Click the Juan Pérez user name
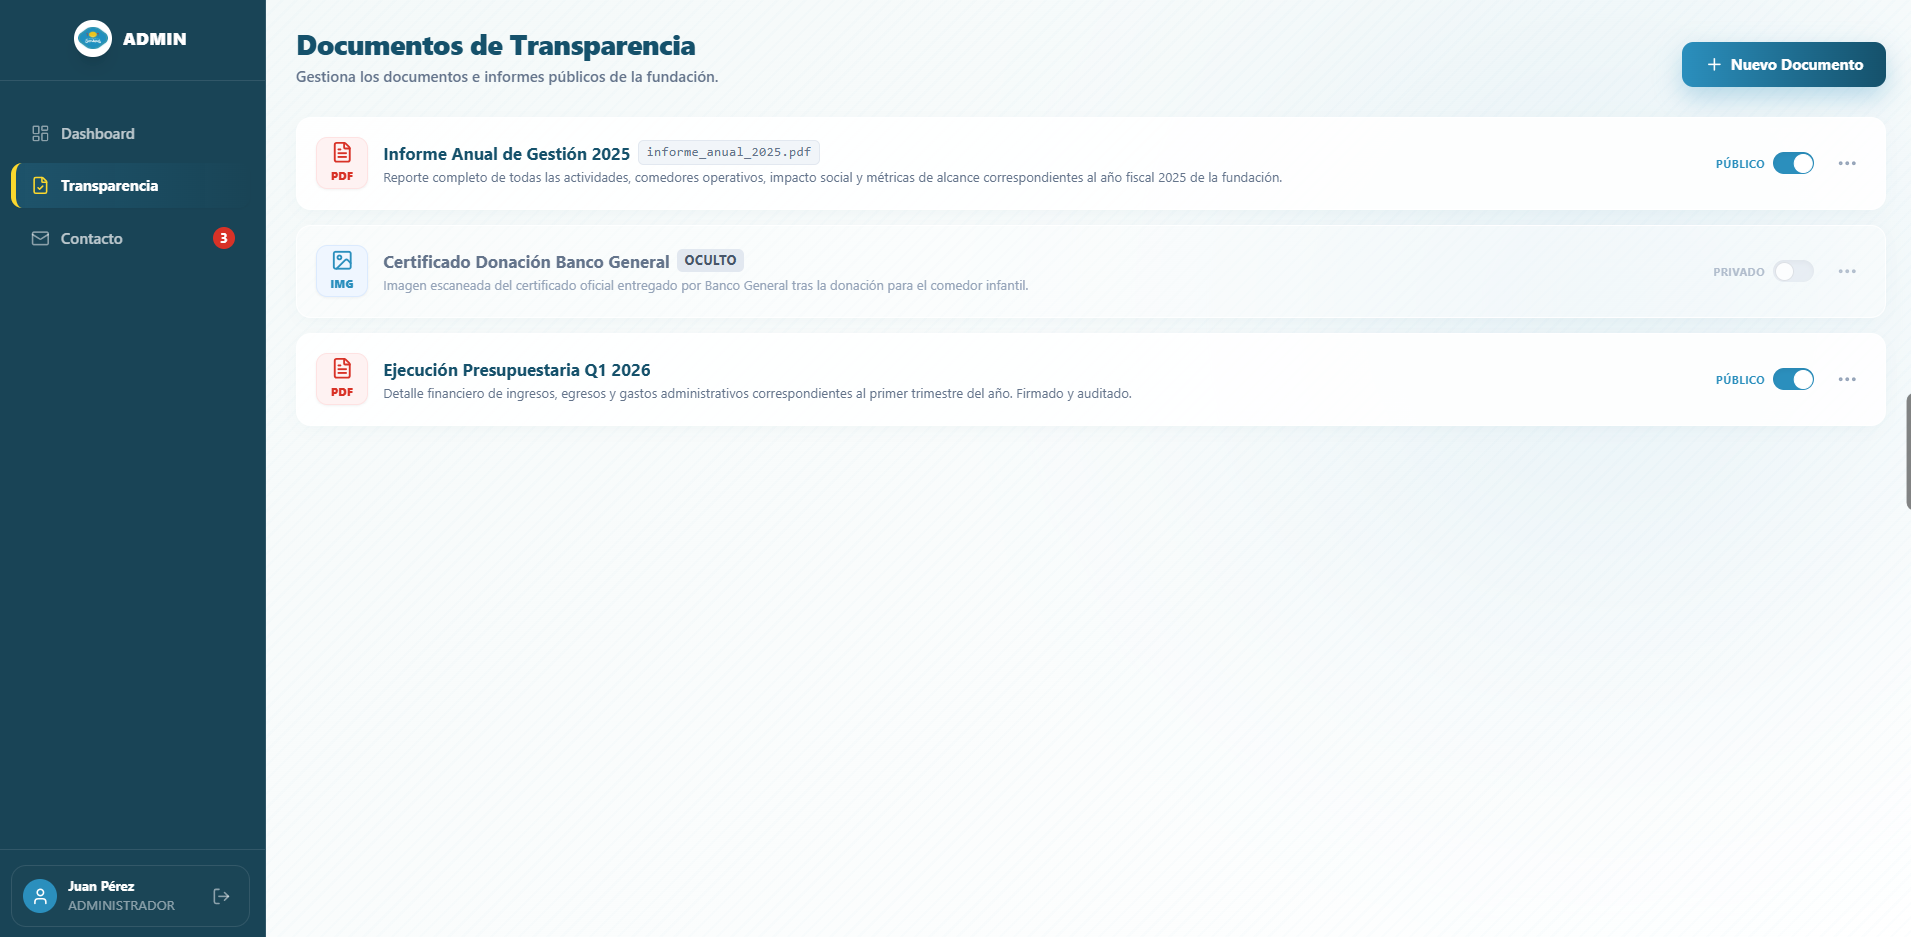 point(101,886)
